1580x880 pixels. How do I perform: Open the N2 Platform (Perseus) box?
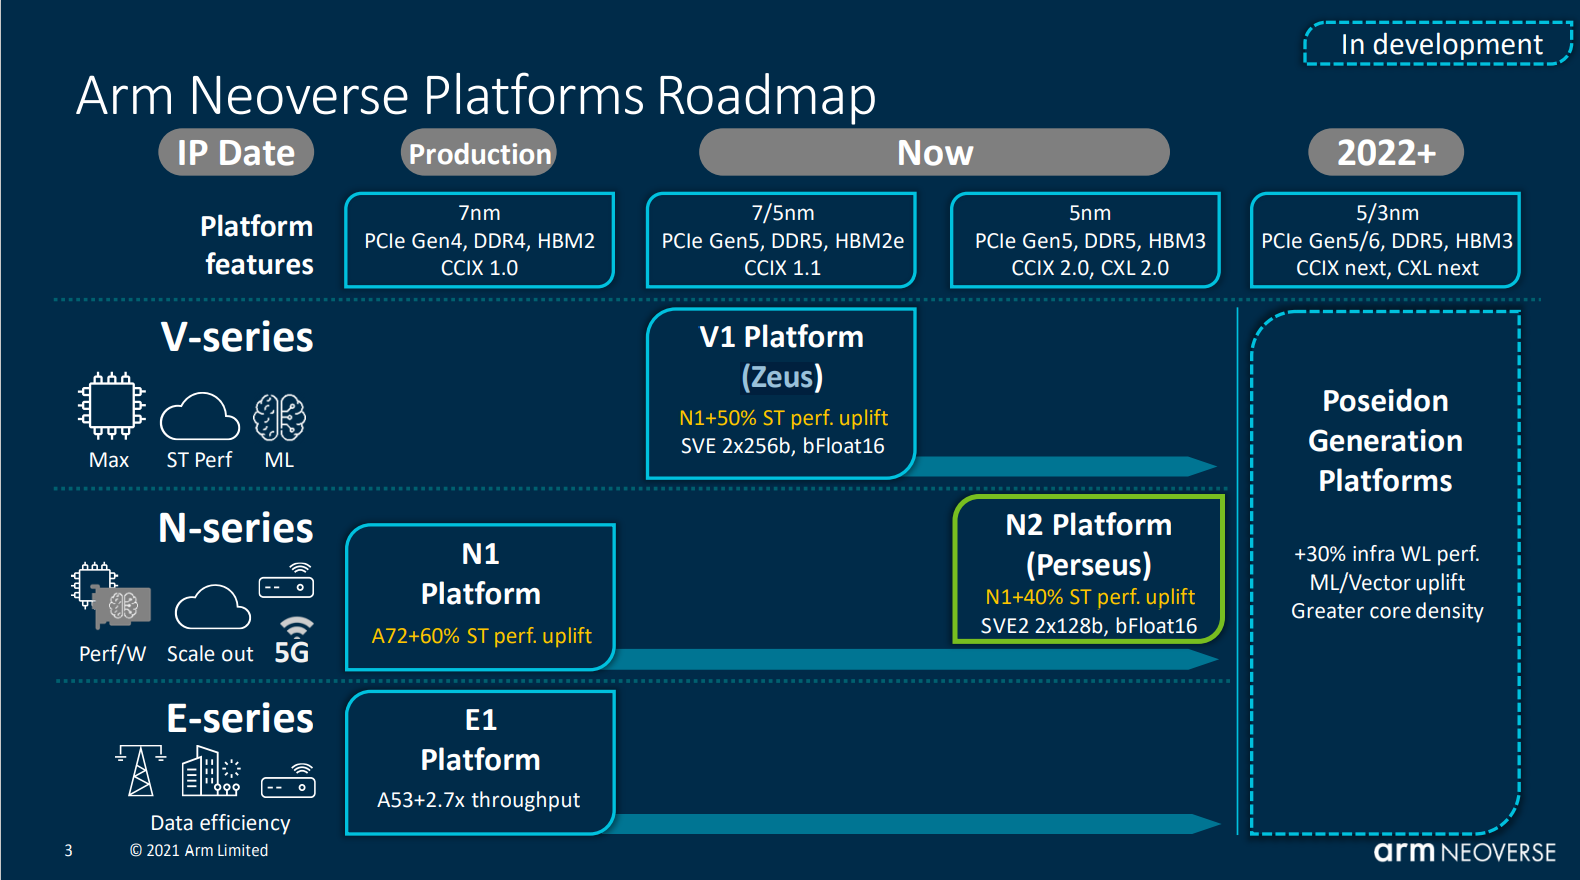(1089, 569)
